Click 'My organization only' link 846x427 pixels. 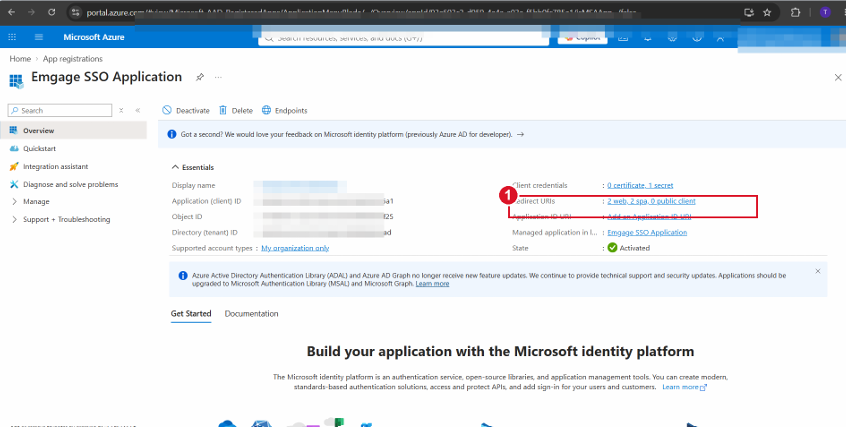tap(295, 248)
